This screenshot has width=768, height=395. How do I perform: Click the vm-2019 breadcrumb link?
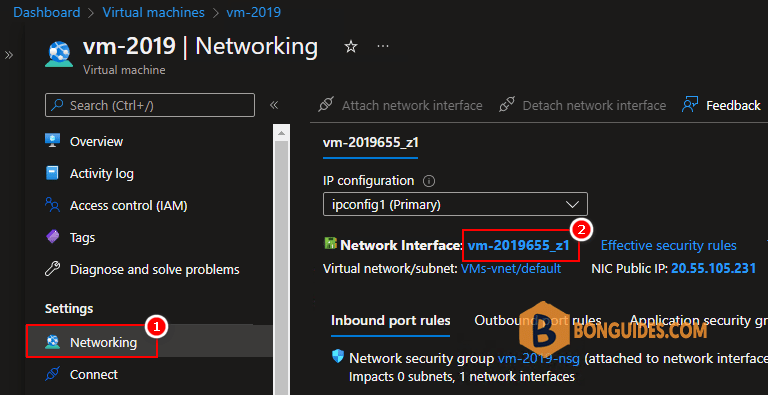tap(254, 12)
